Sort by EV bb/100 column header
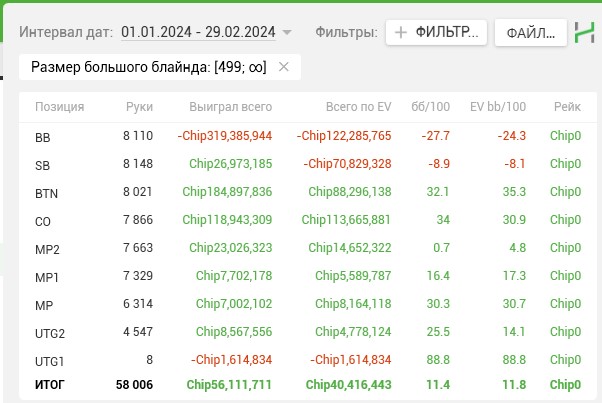602x403 pixels. [498, 107]
